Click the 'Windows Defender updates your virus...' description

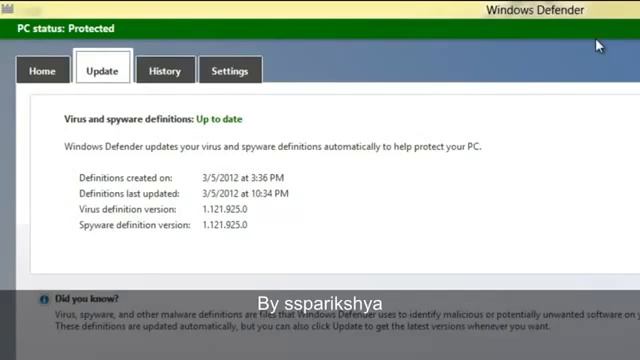[x=273, y=147]
